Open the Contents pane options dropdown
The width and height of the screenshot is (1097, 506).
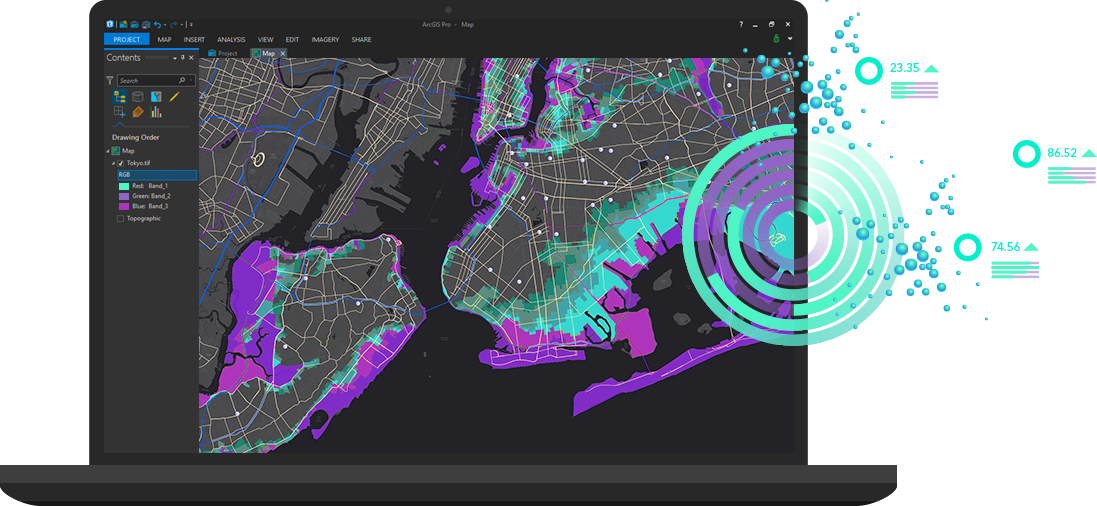coord(175,58)
